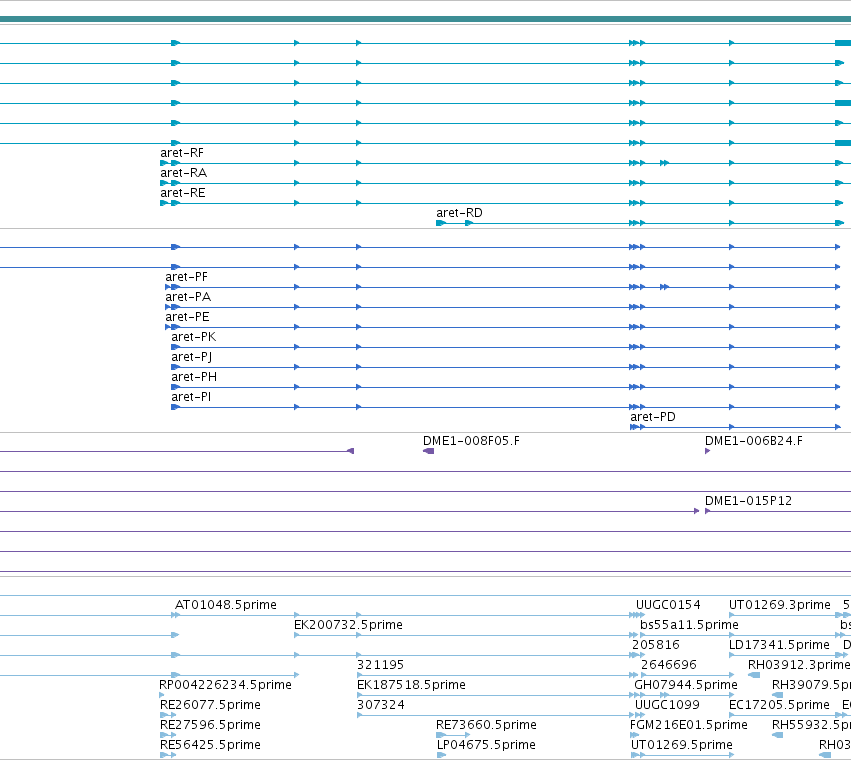Select the EK187518.5prime EST label

(411, 685)
